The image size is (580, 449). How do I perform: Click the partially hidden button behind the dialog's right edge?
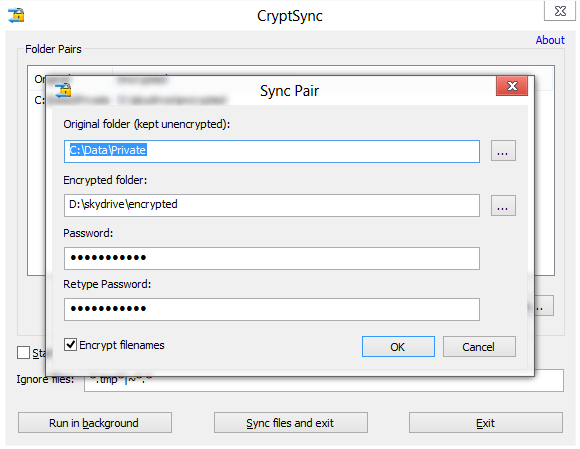coord(544,305)
